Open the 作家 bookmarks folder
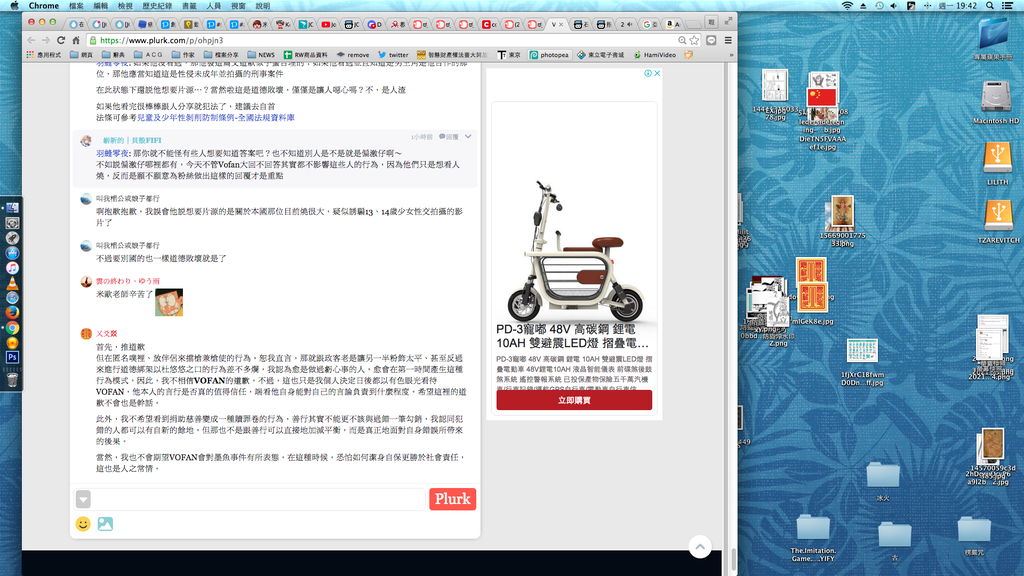Screen dimensions: 1024x576 pos(182,55)
